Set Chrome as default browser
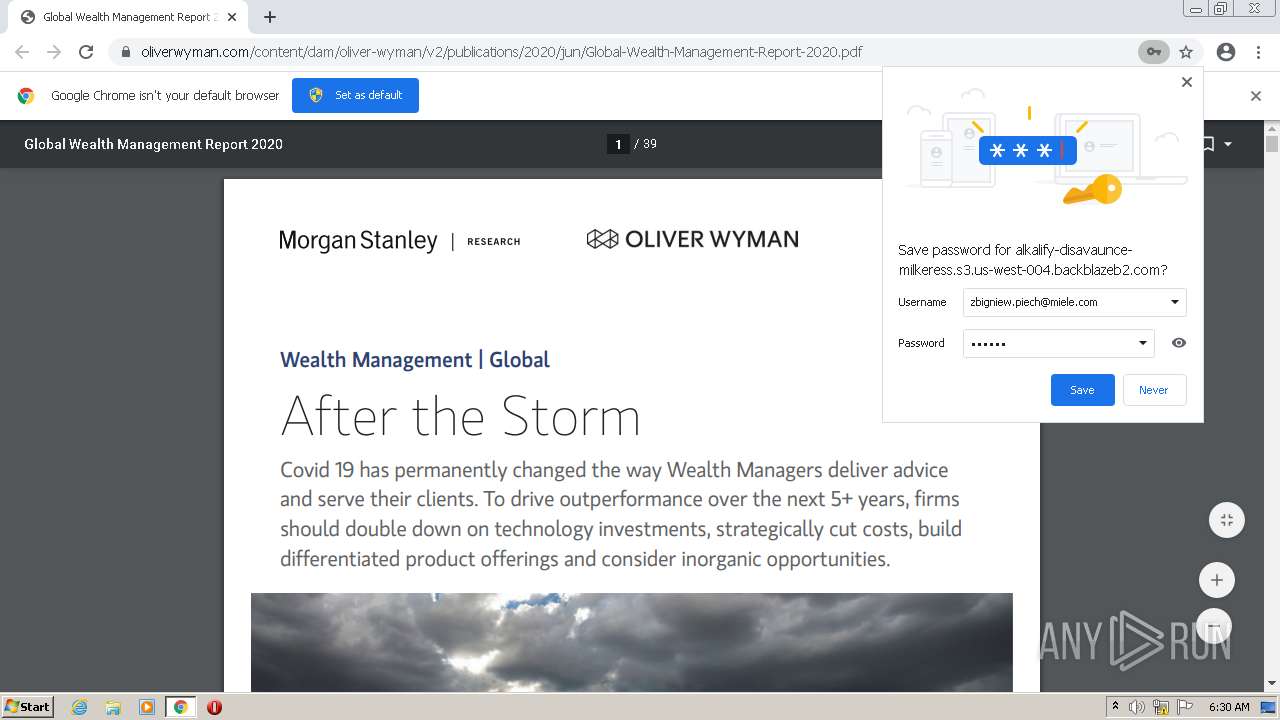The image size is (1280, 720). click(355, 95)
